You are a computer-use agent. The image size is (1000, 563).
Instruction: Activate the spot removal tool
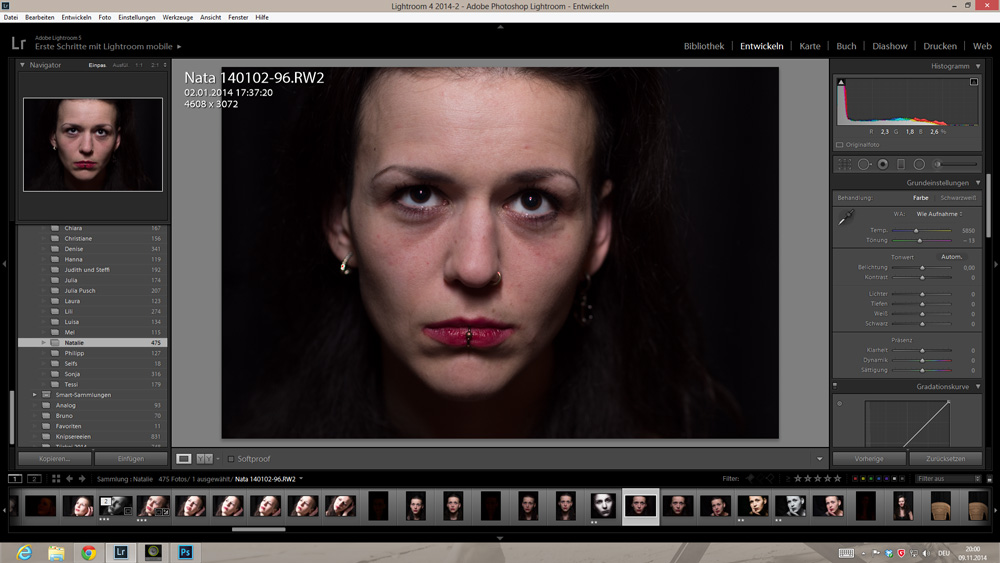pos(864,164)
